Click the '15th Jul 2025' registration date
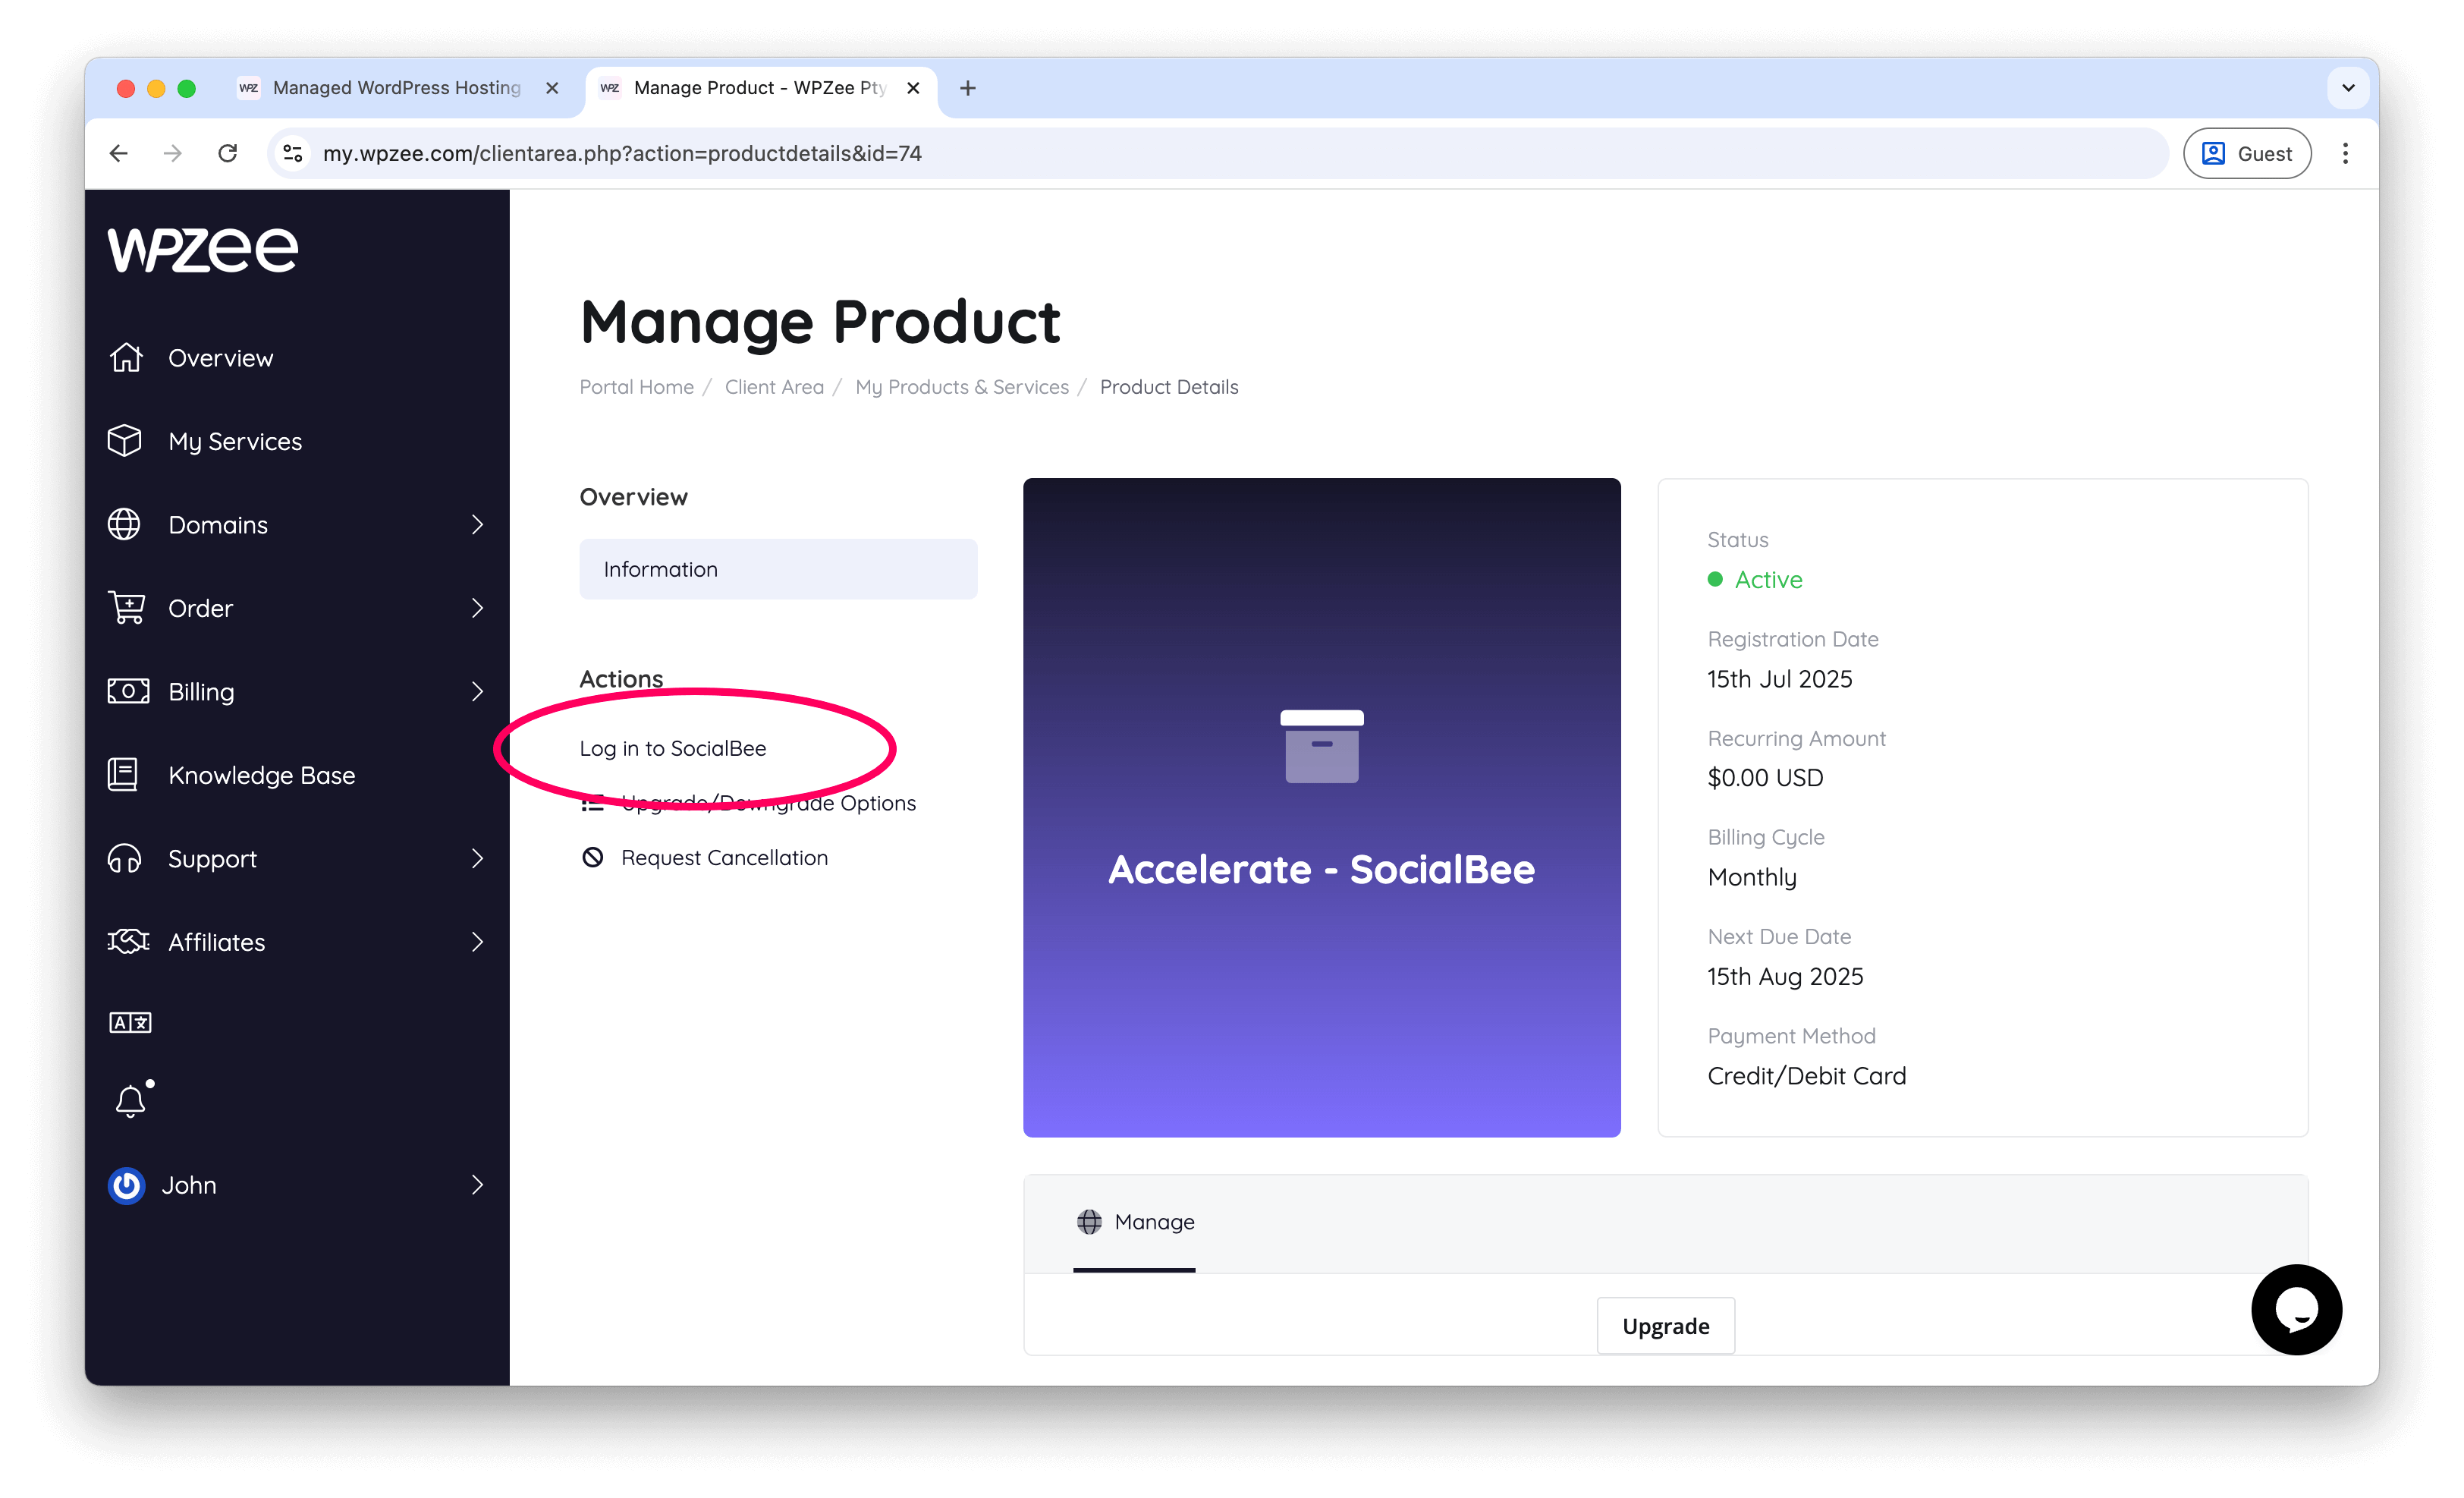 tap(1779, 679)
